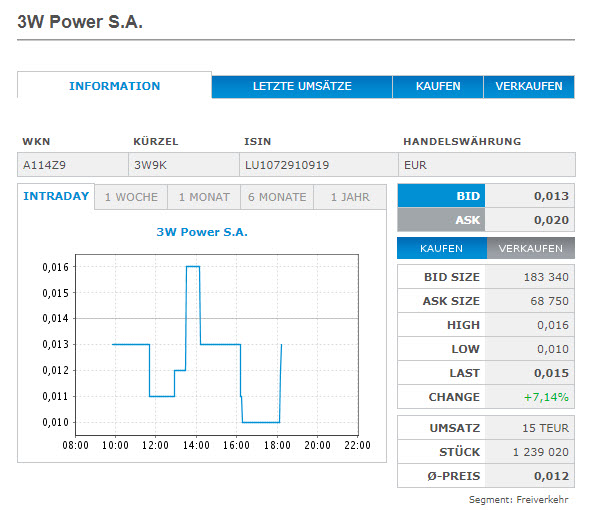Select the KAUFEN tab below the ASK price
The height and width of the screenshot is (510, 600).
click(441, 248)
